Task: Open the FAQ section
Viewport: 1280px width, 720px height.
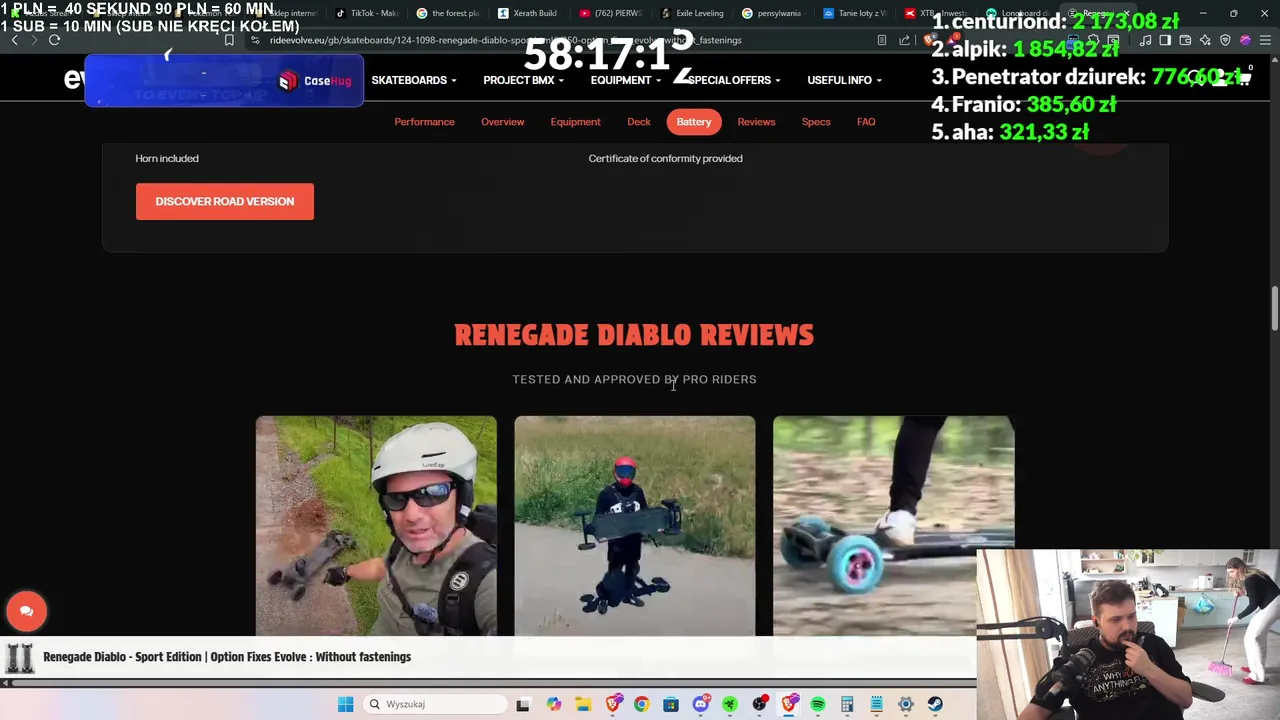Action: click(x=866, y=122)
